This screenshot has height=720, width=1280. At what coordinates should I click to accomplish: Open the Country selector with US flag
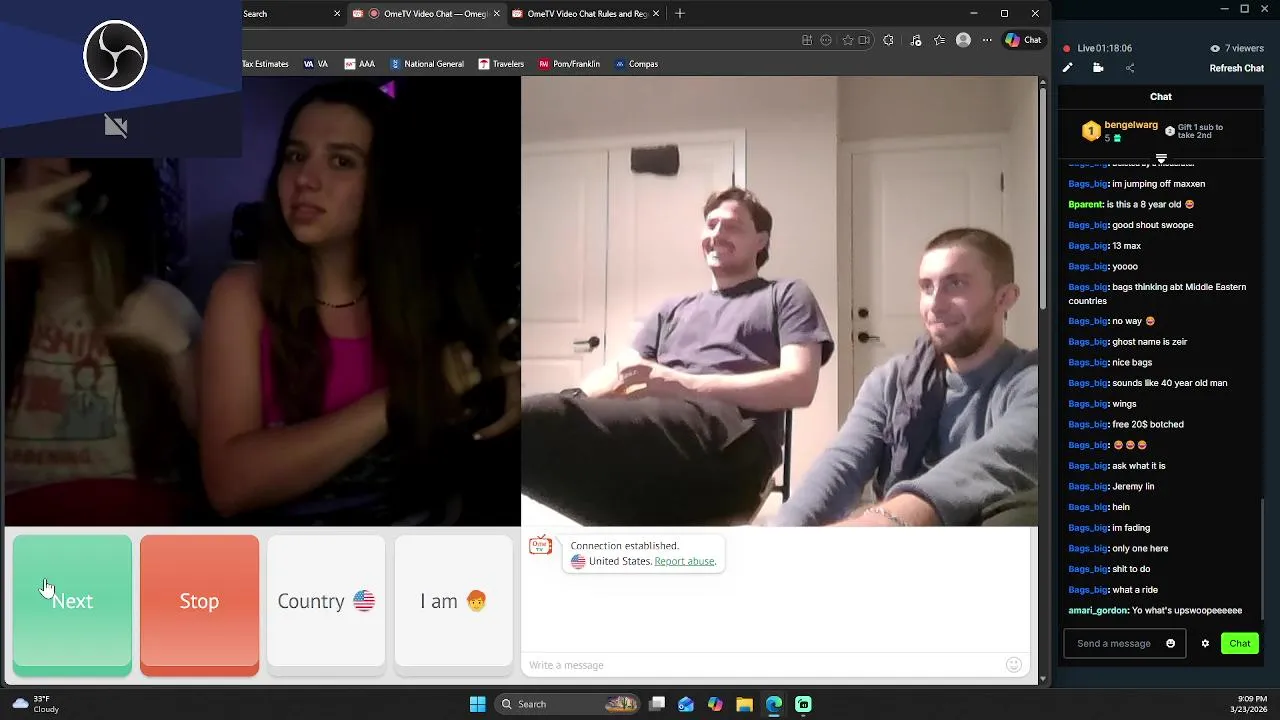(x=326, y=601)
